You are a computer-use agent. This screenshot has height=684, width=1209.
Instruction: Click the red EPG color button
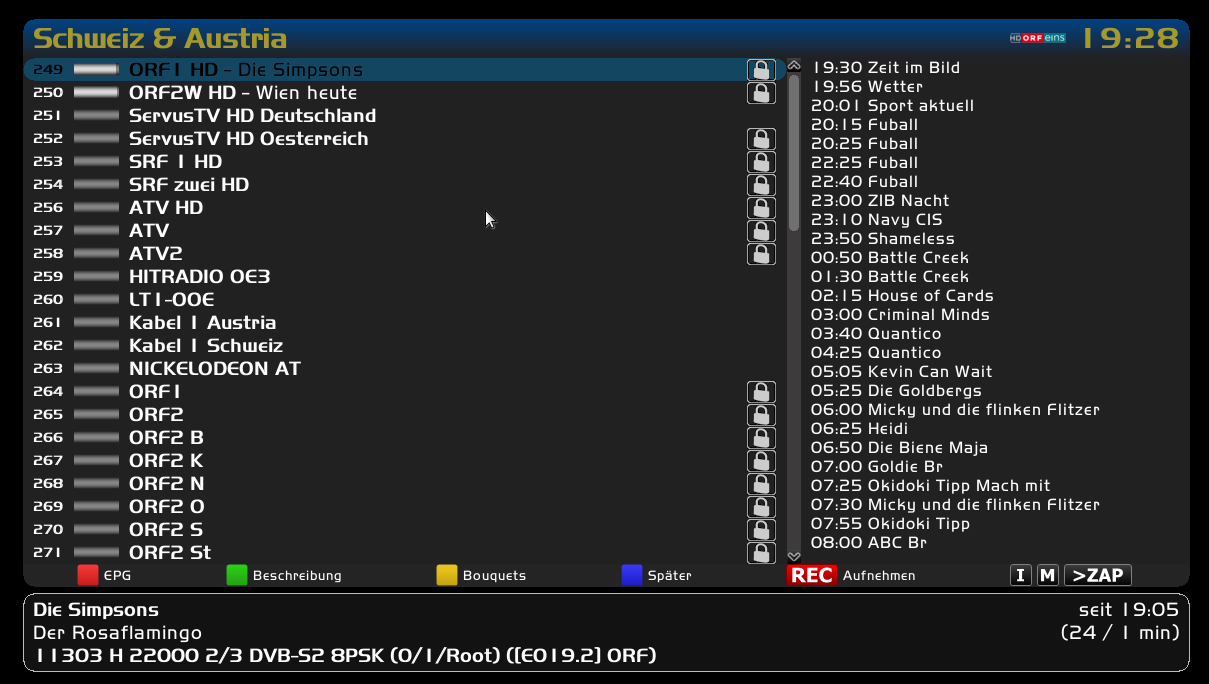pyautogui.click(x=89, y=575)
